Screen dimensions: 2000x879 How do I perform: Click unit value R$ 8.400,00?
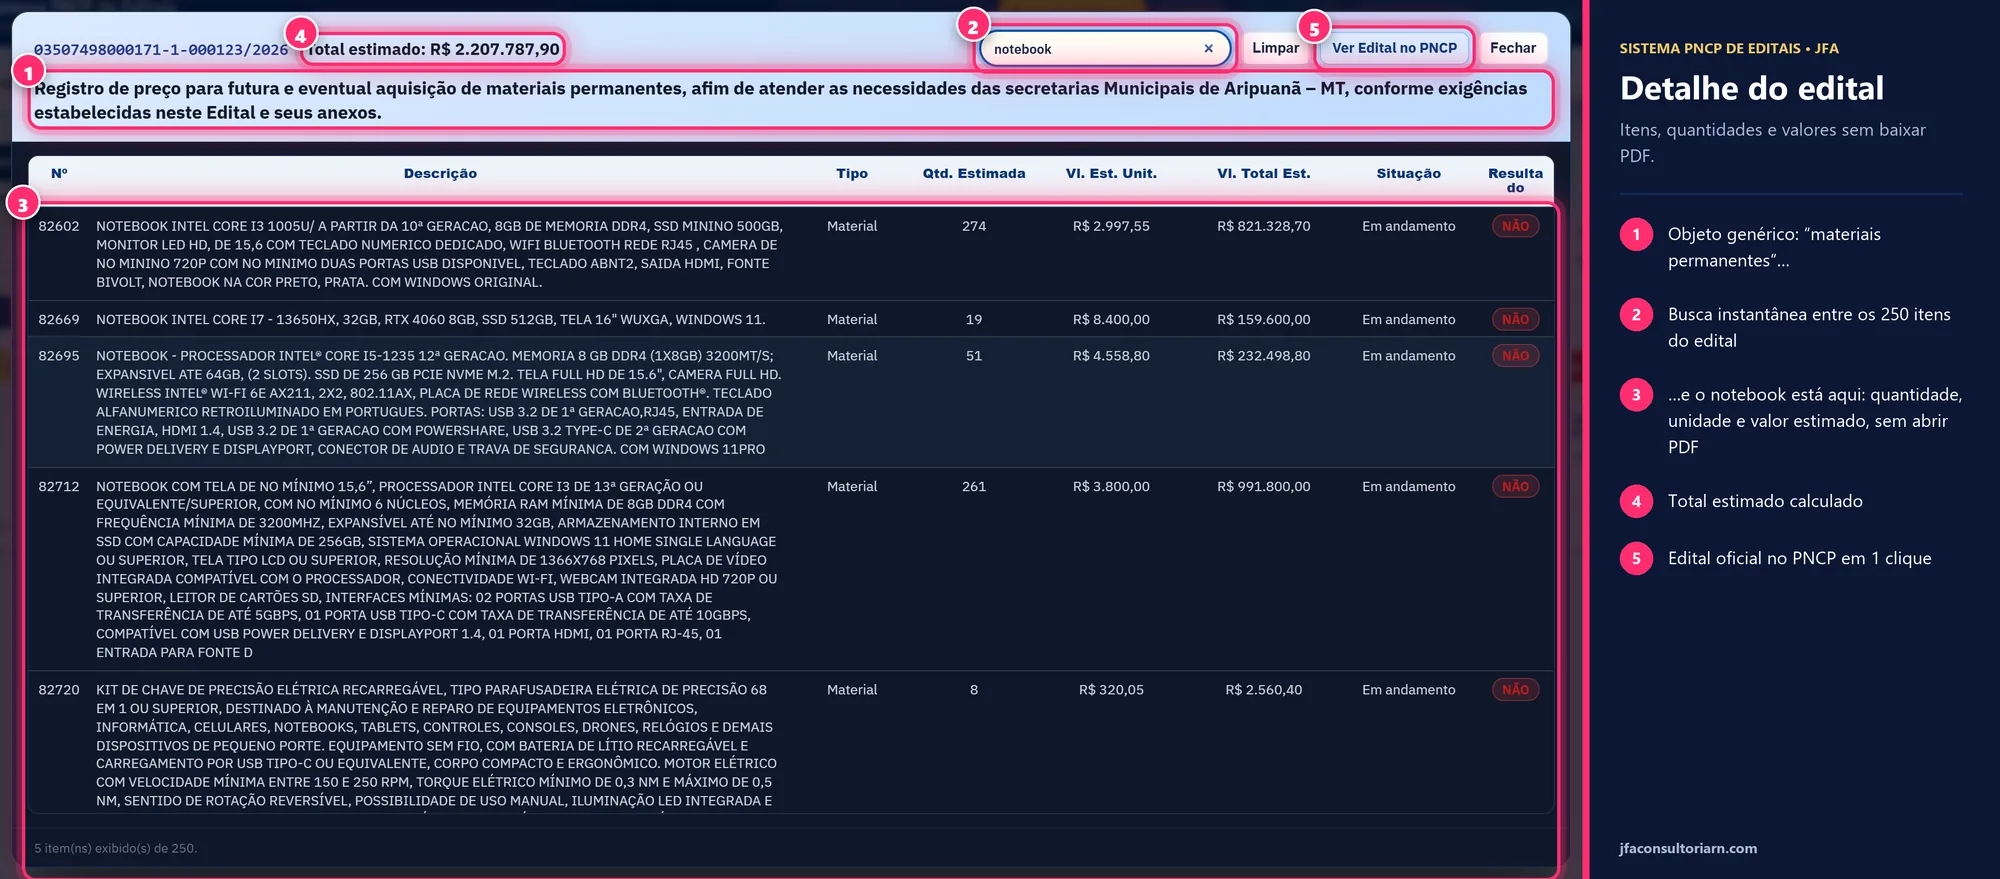[1111, 319]
